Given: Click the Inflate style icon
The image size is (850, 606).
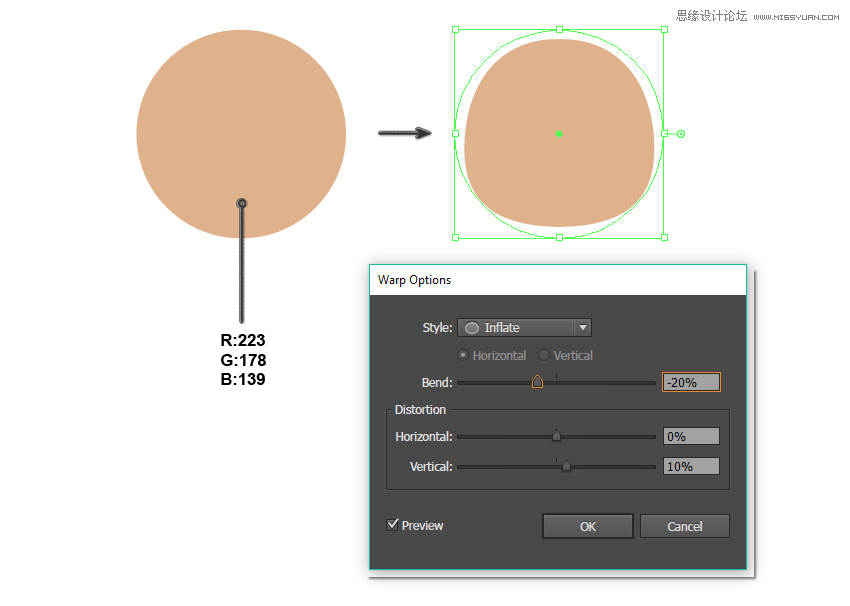Looking at the screenshot, I should click(472, 328).
